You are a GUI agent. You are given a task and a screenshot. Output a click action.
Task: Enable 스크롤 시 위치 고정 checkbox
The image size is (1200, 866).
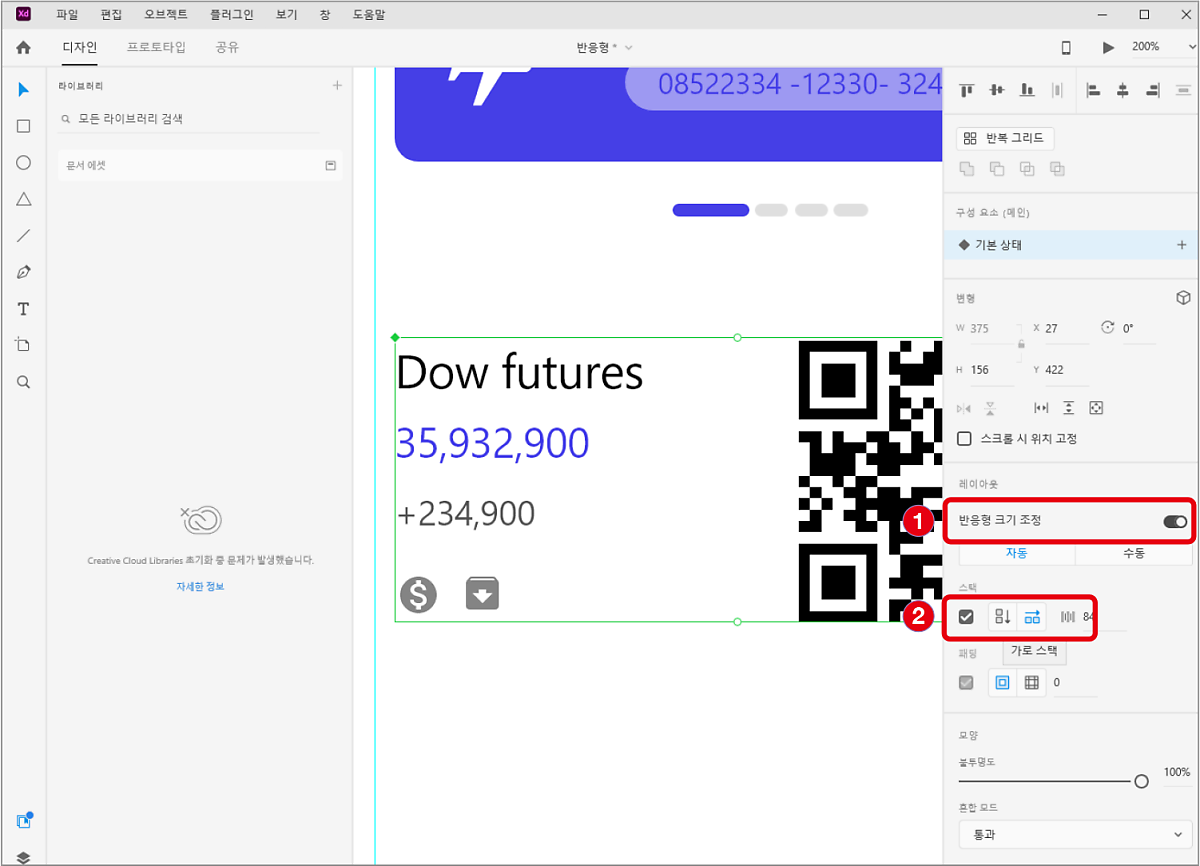pos(965,438)
